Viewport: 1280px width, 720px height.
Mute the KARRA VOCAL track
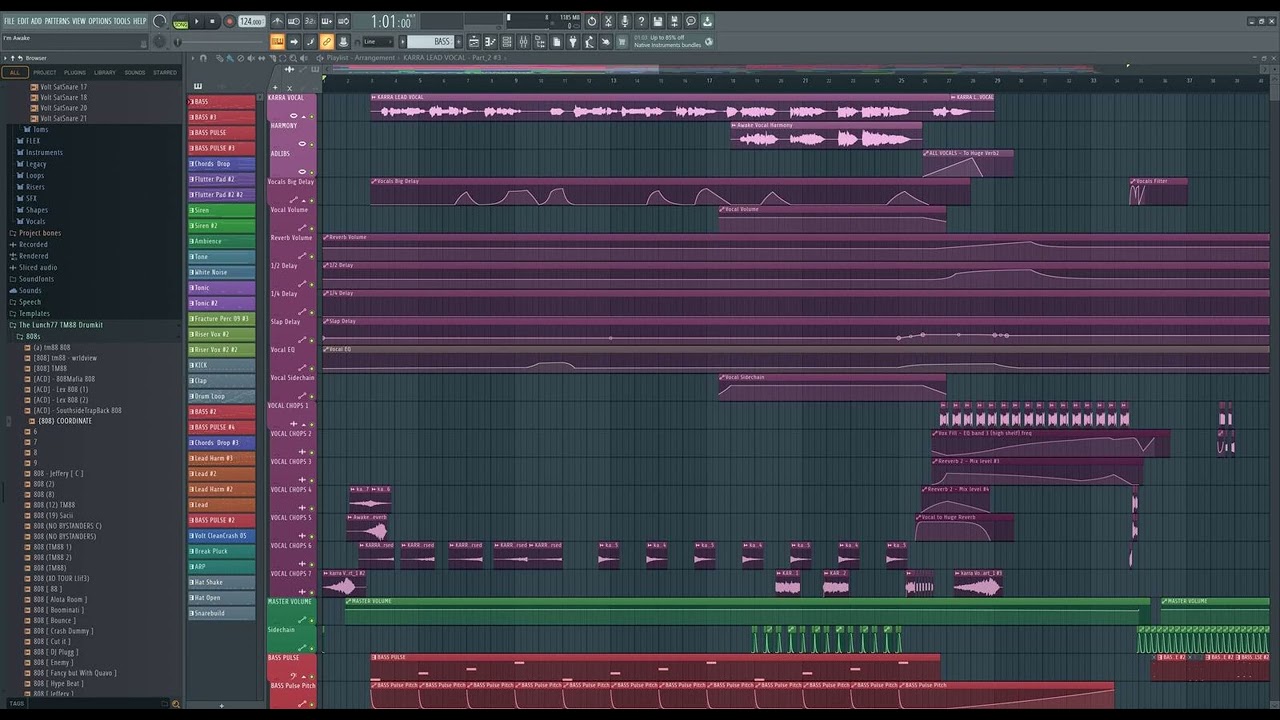coord(312,117)
